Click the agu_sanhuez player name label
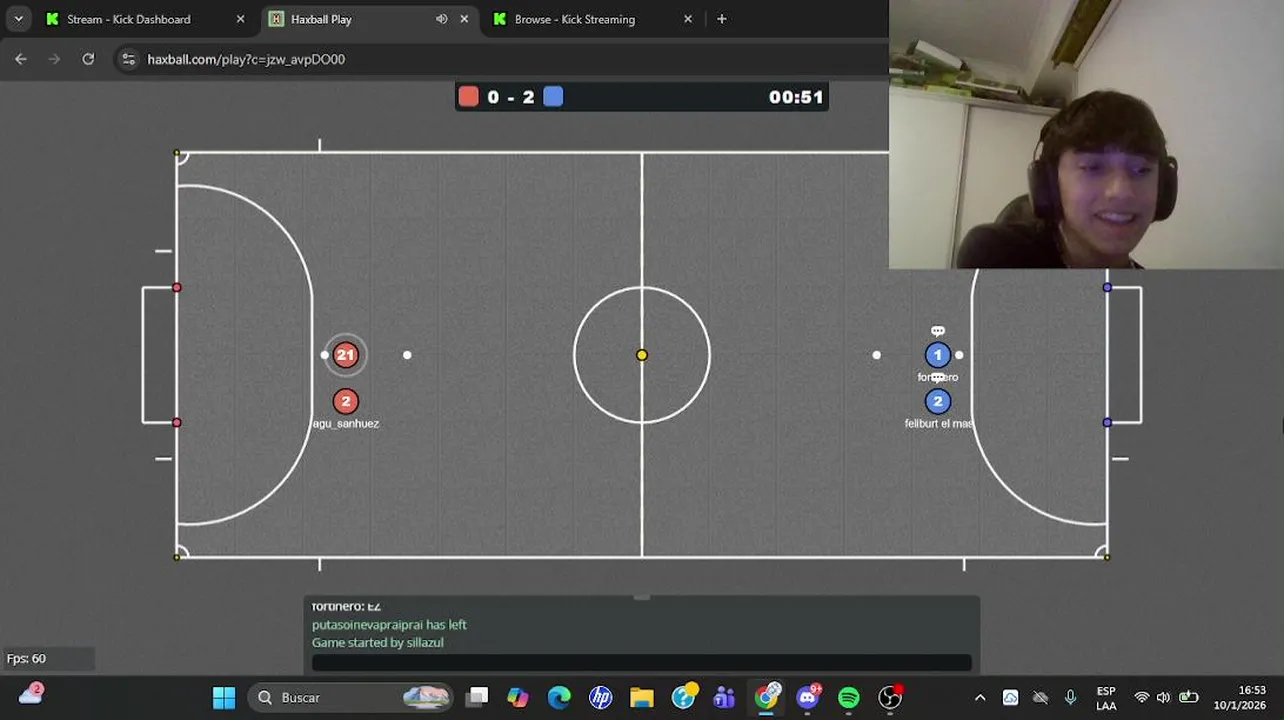The width and height of the screenshot is (1284, 720). pos(346,423)
